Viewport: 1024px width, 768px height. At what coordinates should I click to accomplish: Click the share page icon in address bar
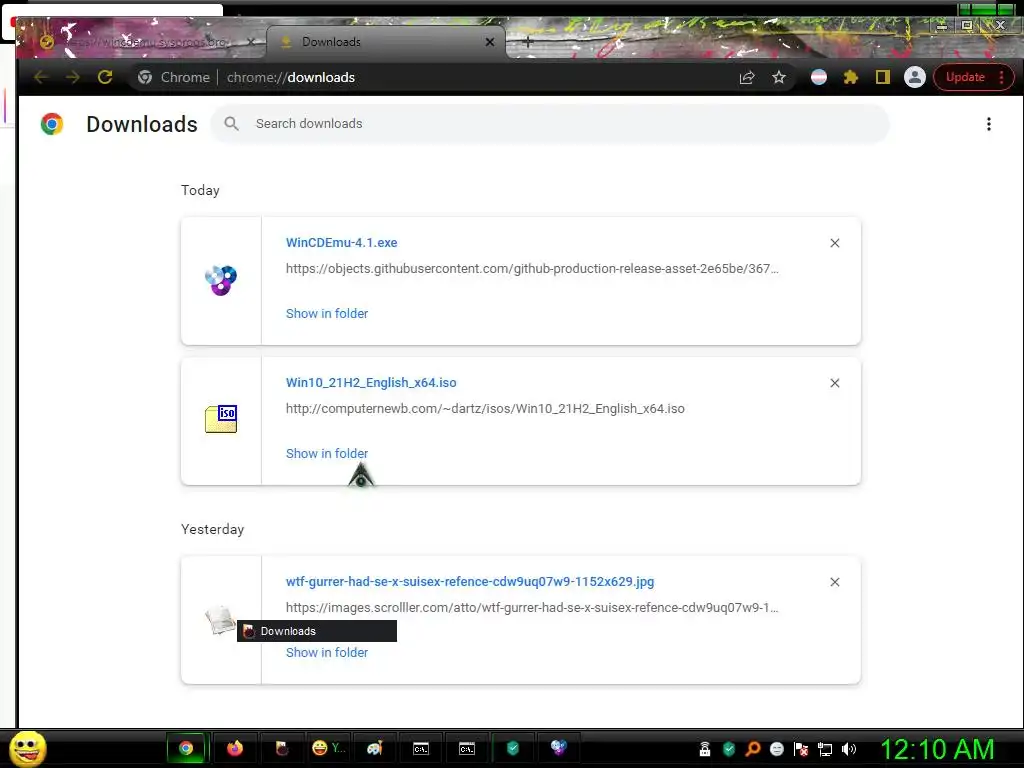747,78
